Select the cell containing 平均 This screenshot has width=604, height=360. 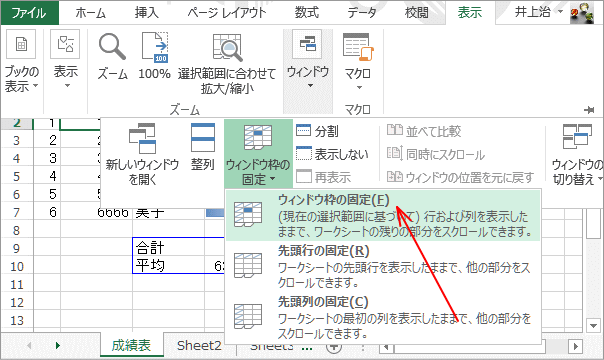point(169,266)
